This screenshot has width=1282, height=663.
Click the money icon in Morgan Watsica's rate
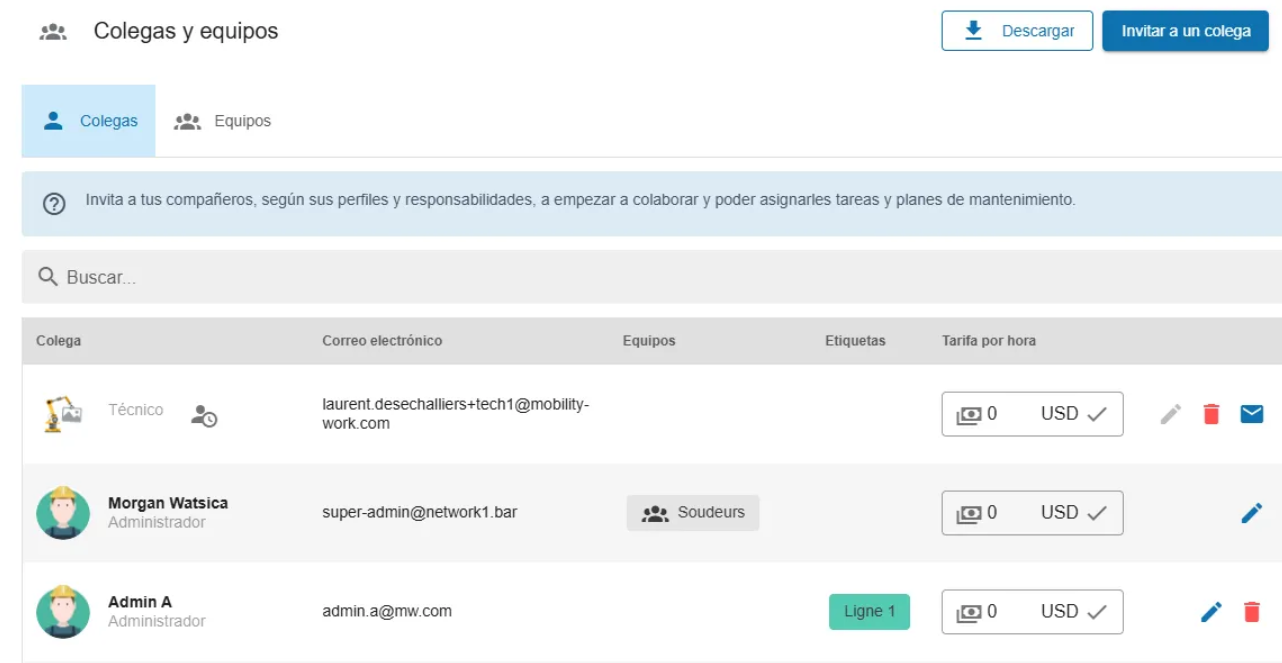[969, 514]
